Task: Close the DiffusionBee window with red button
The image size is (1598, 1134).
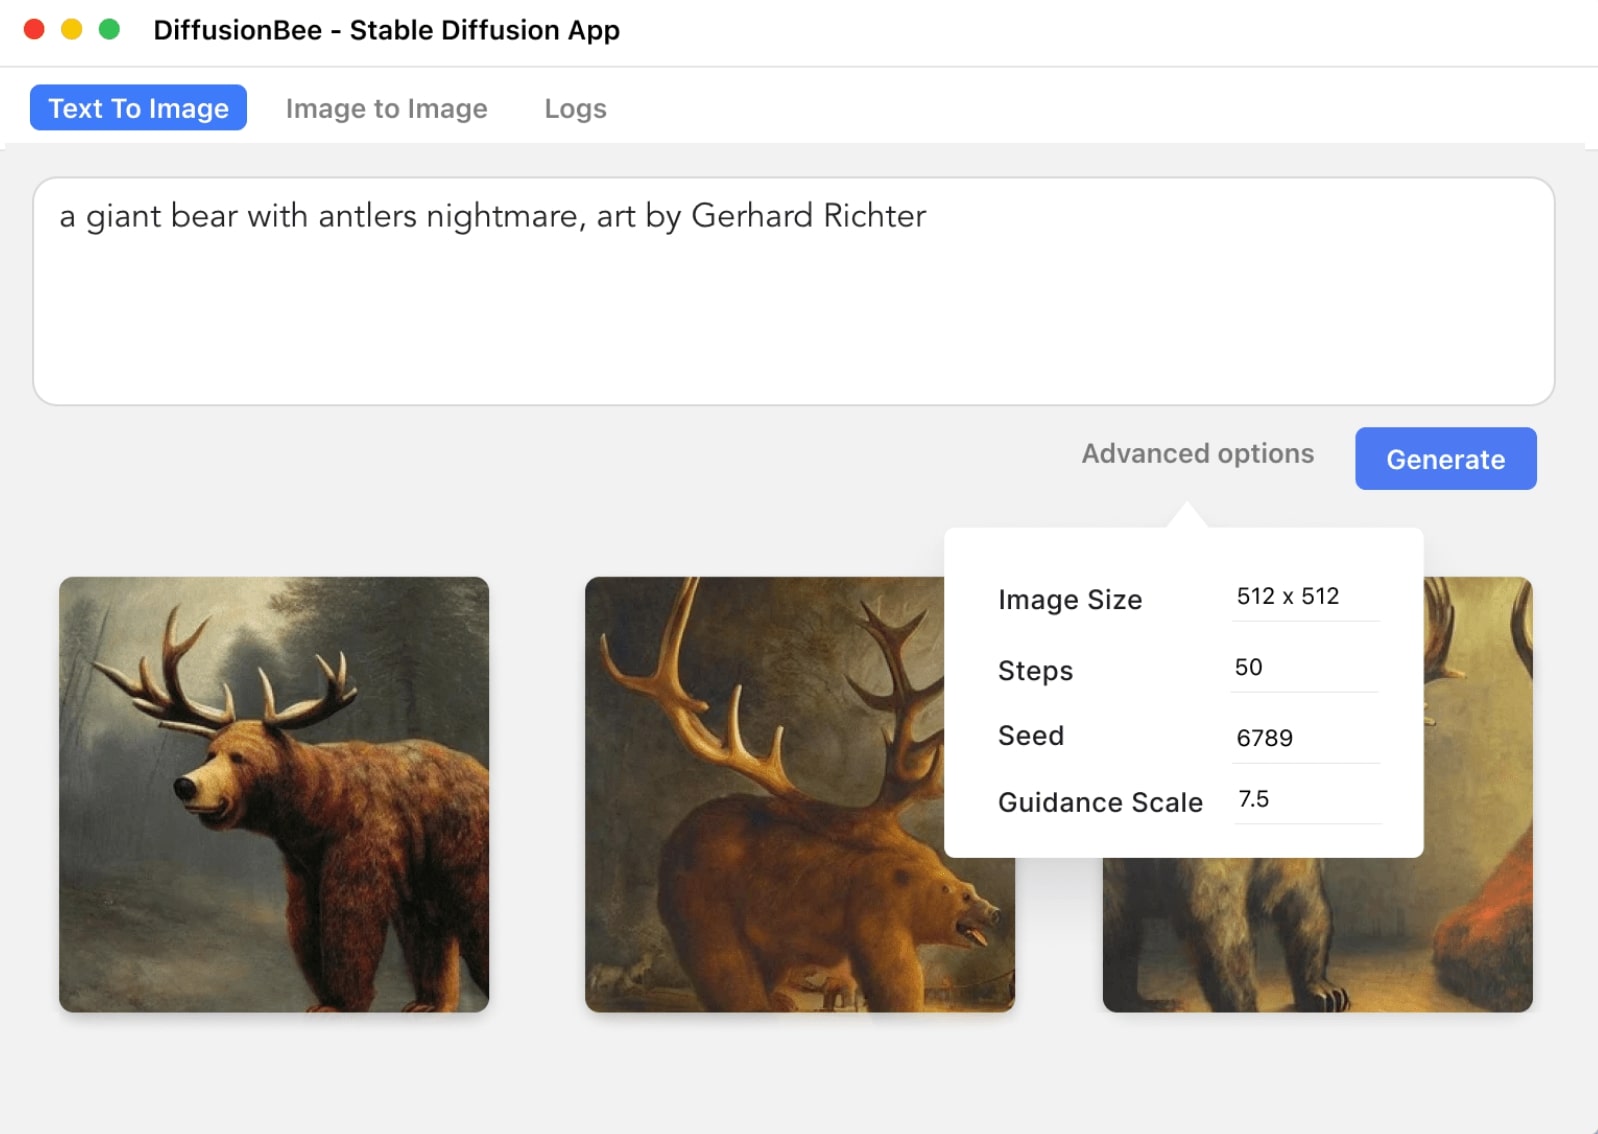Action: click(x=34, y=30)
